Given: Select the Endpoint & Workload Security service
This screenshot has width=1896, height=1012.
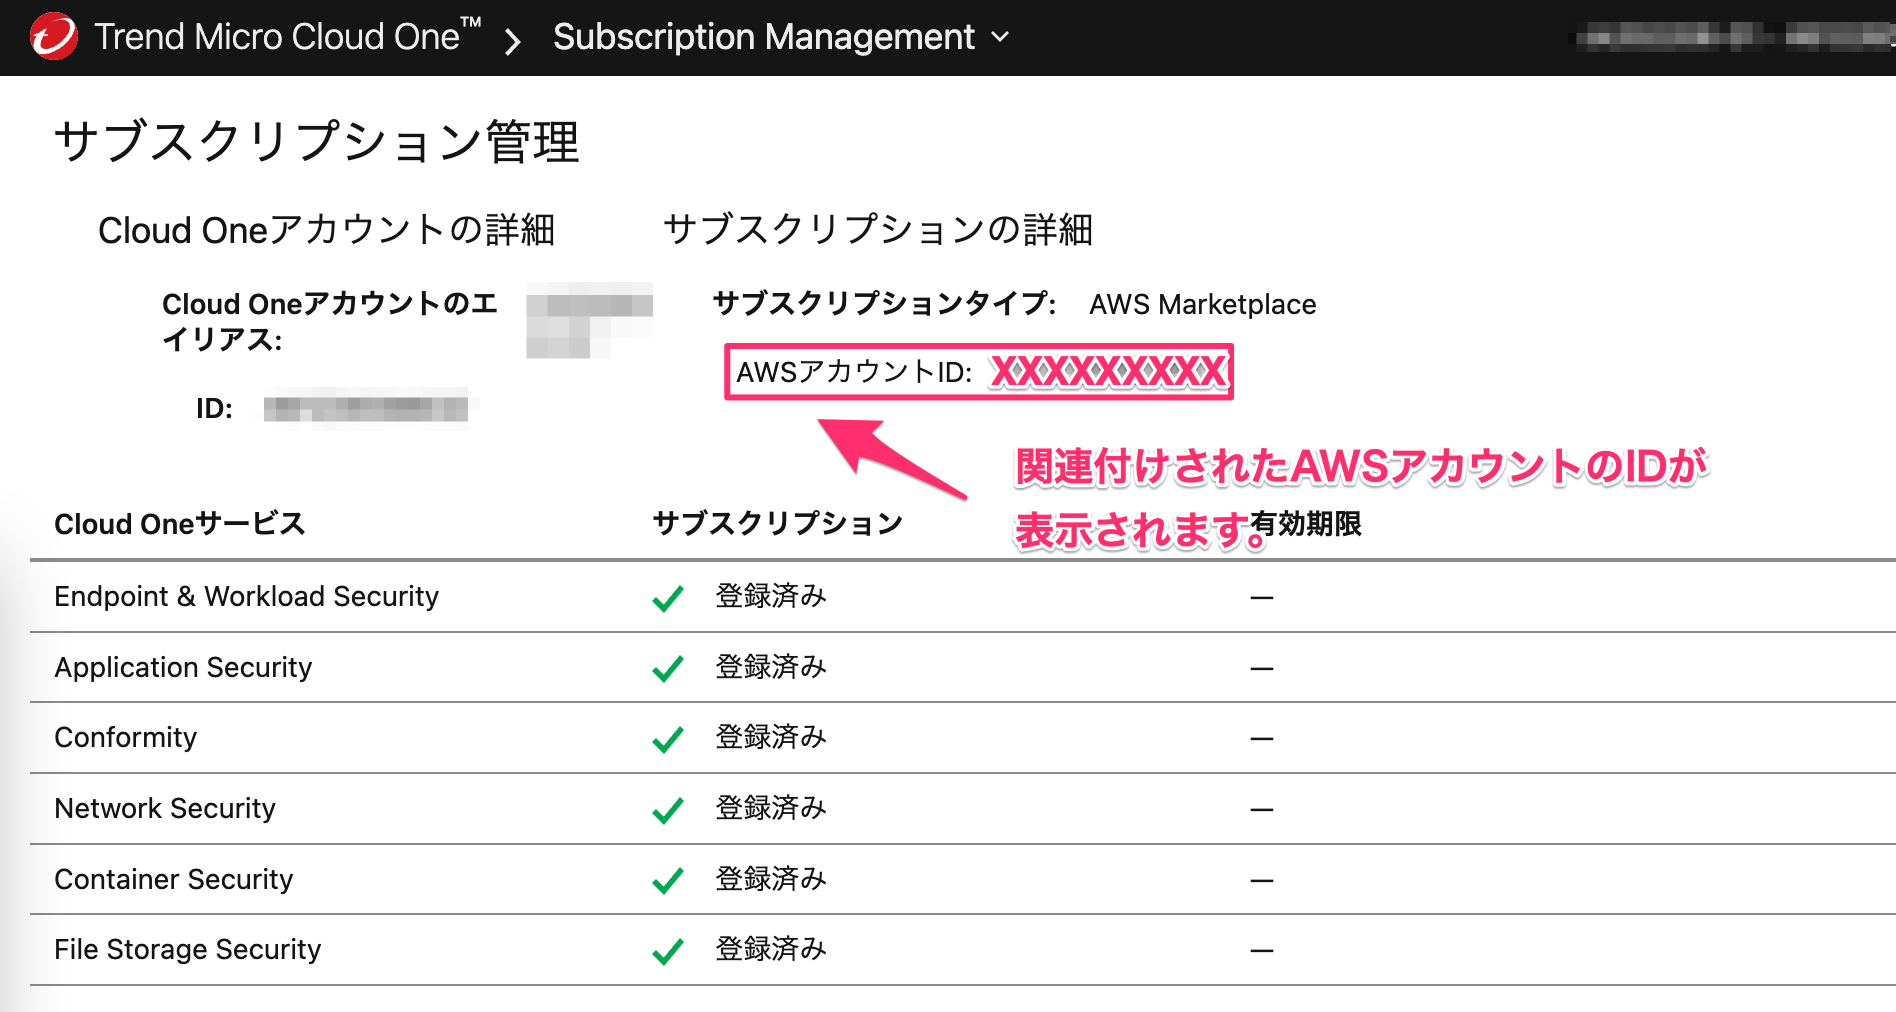Looking at the screenshot, I should pos(246,596).
